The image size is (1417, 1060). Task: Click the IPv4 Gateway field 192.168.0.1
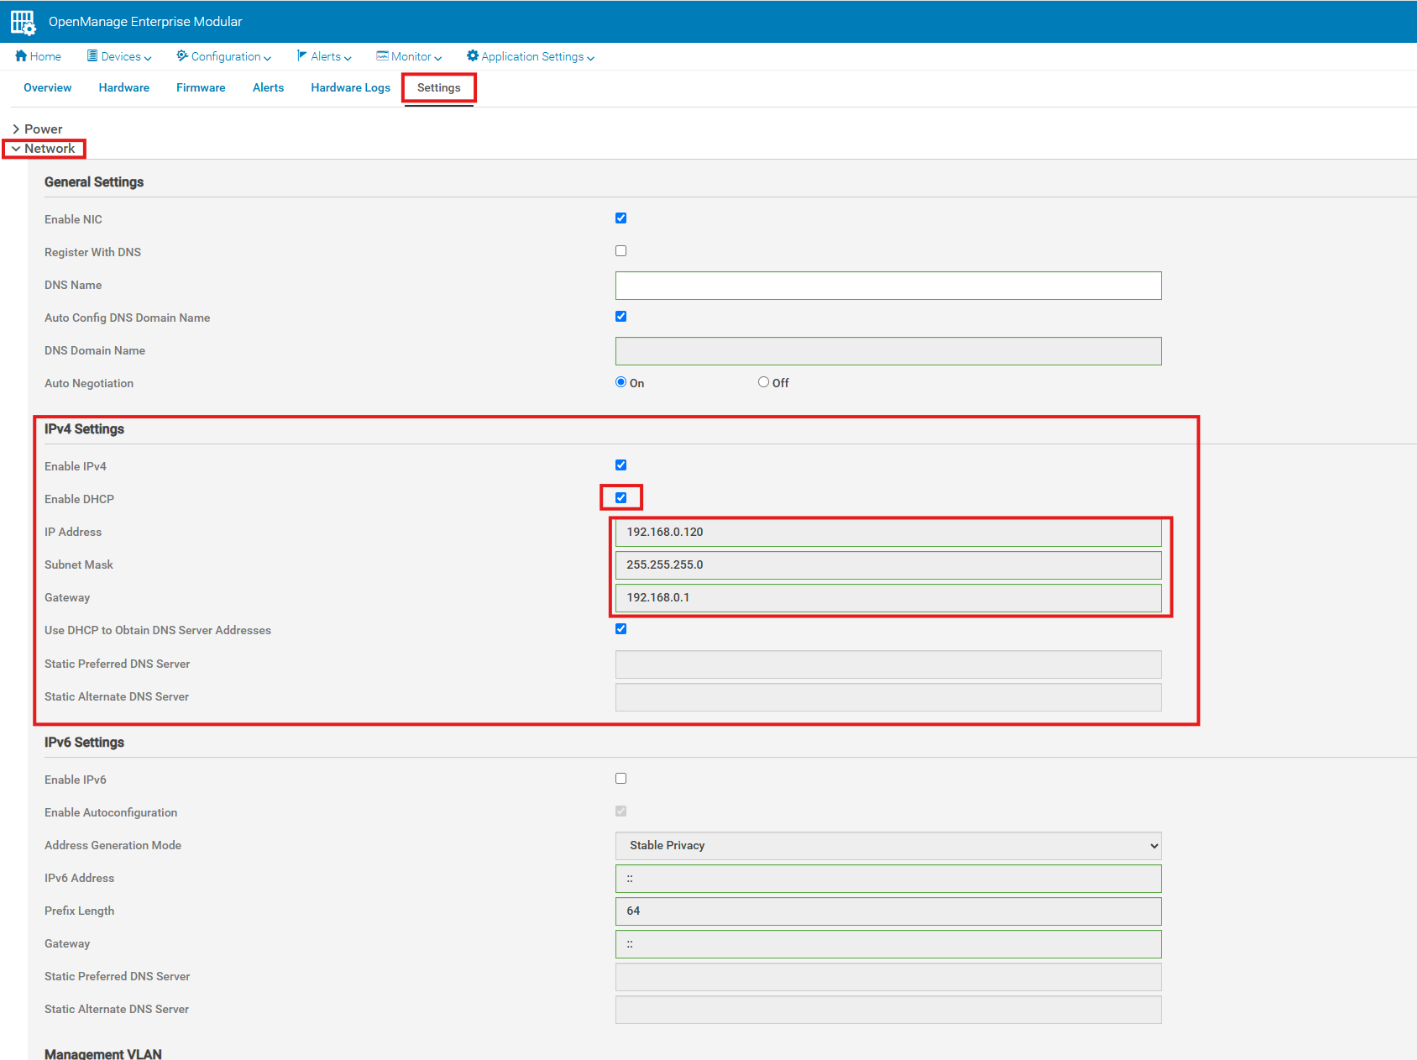click(888, 598)
